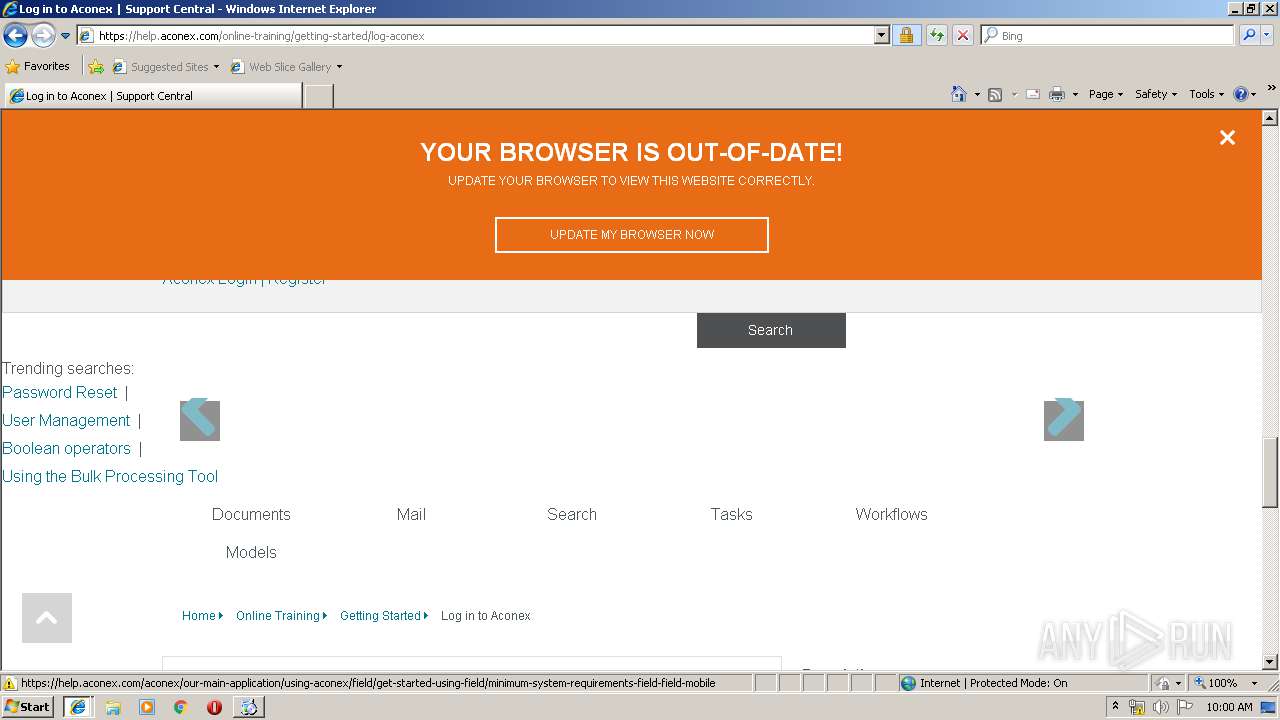Screen dimensions: 1280x720
Task: Click the carousel previous arrow
Action: click(200, 420)
